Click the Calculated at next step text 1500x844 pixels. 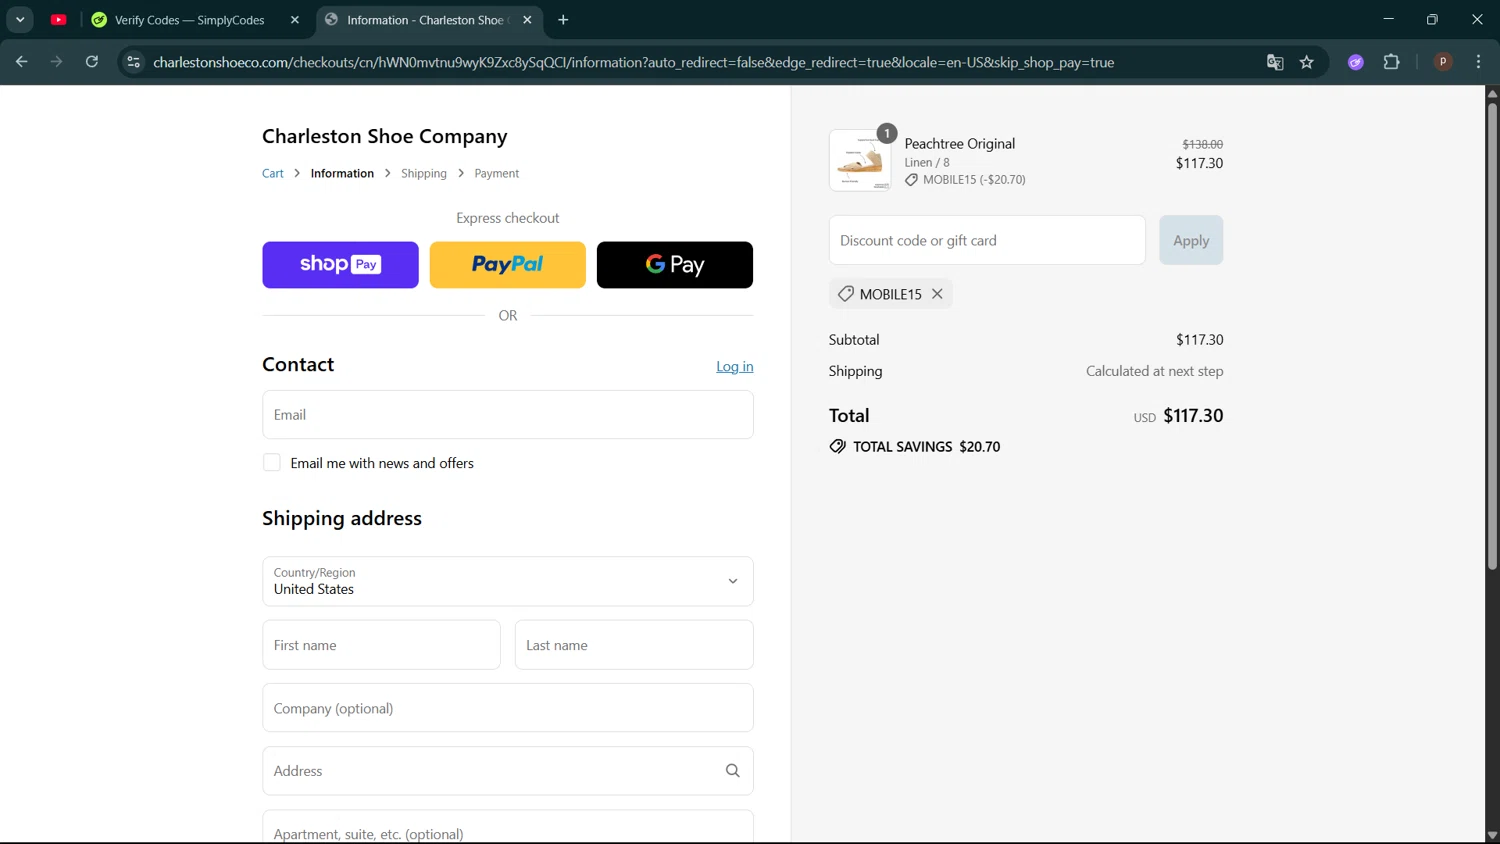(1155, 371)
